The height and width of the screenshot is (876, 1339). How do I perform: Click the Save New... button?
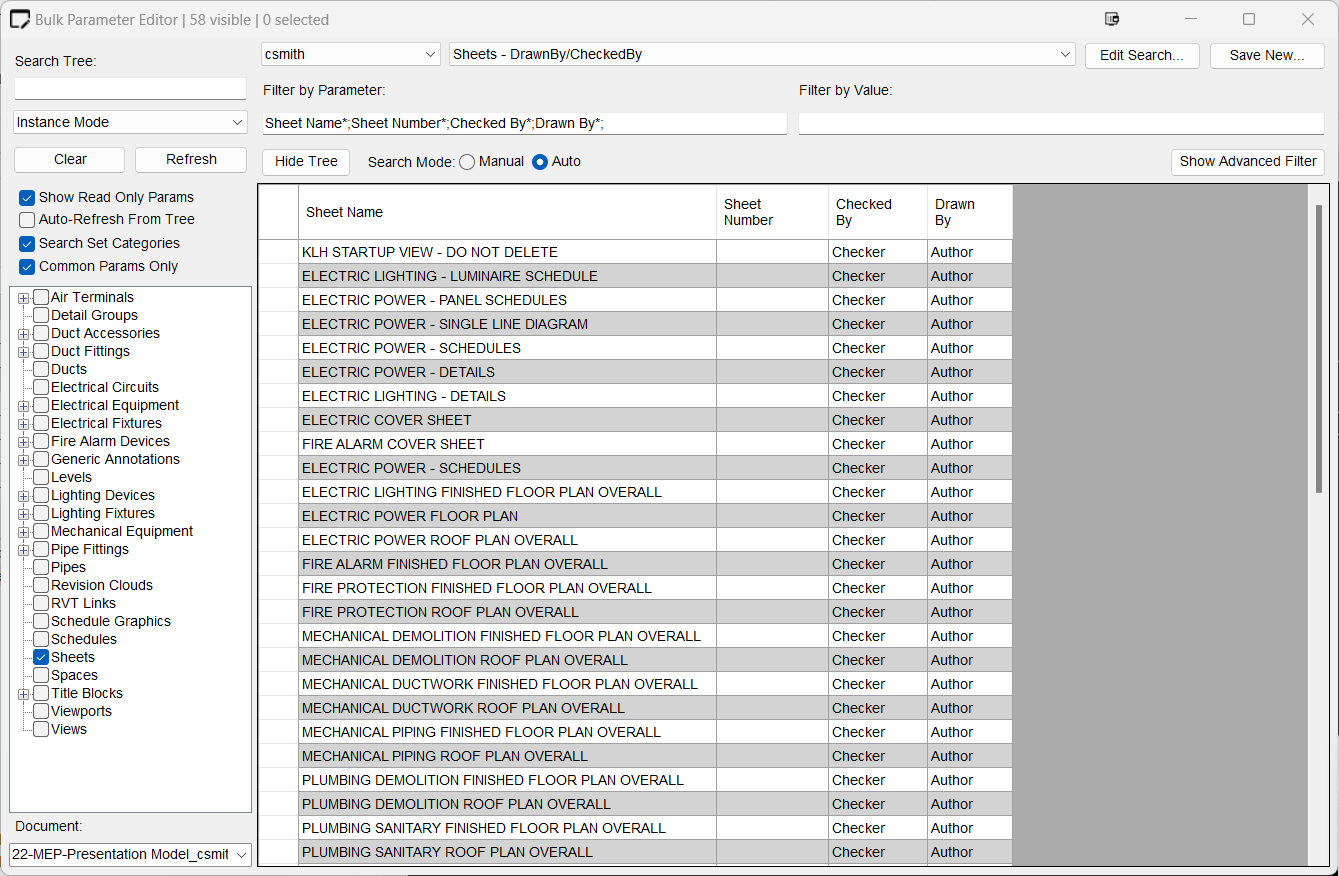(1267, 55)
